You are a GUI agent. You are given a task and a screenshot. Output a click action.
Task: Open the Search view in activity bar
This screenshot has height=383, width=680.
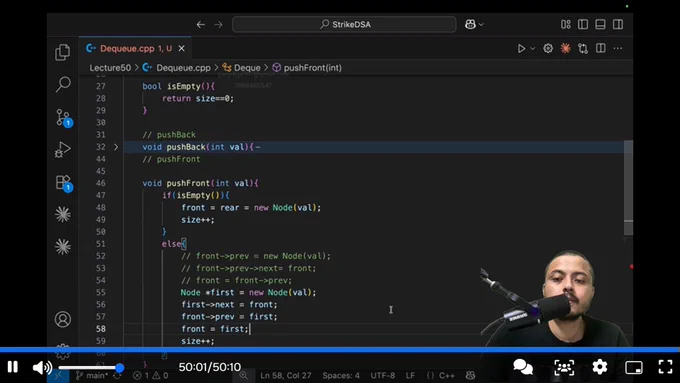click(63, 84)
